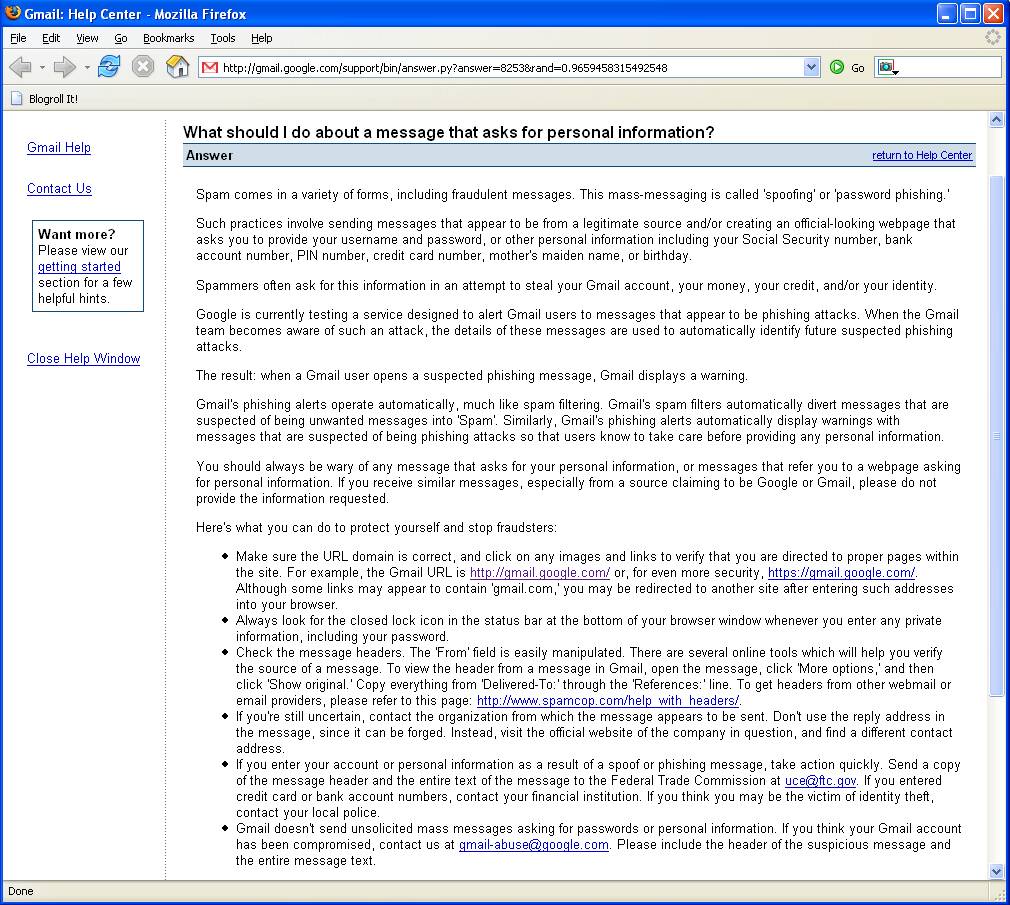The width and height of the screenshot is (1010, 905).
Task: Click the Stop loading icon
Action: tap(143, 67)
